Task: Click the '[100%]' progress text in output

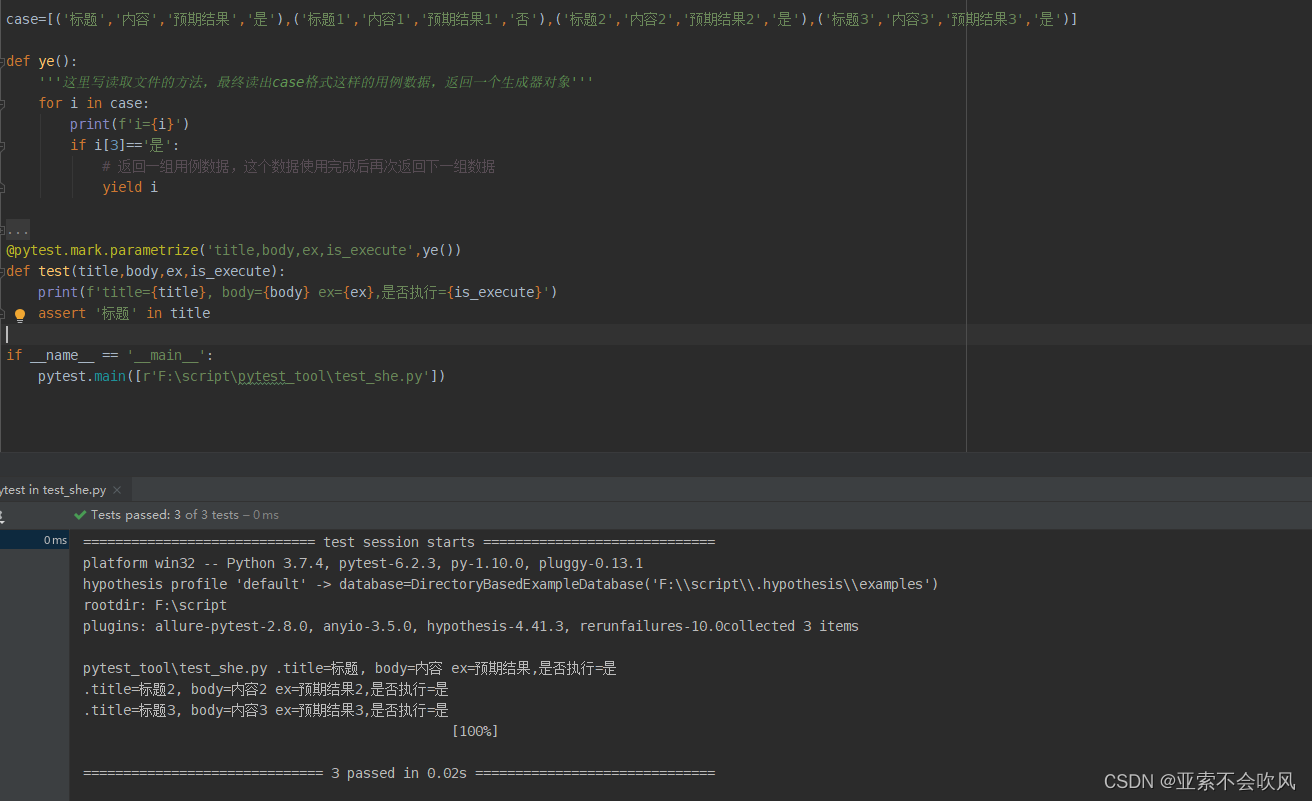Action: 475,731
